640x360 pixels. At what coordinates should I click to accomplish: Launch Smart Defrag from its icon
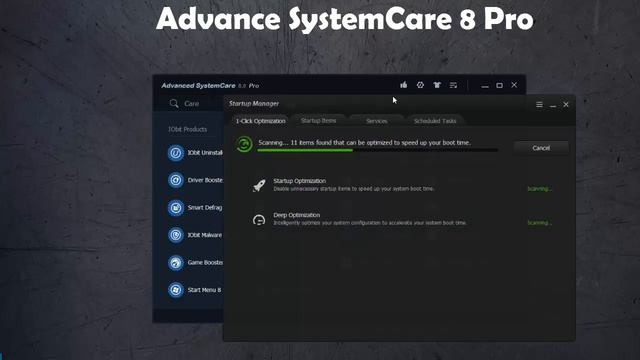(176, 208)
